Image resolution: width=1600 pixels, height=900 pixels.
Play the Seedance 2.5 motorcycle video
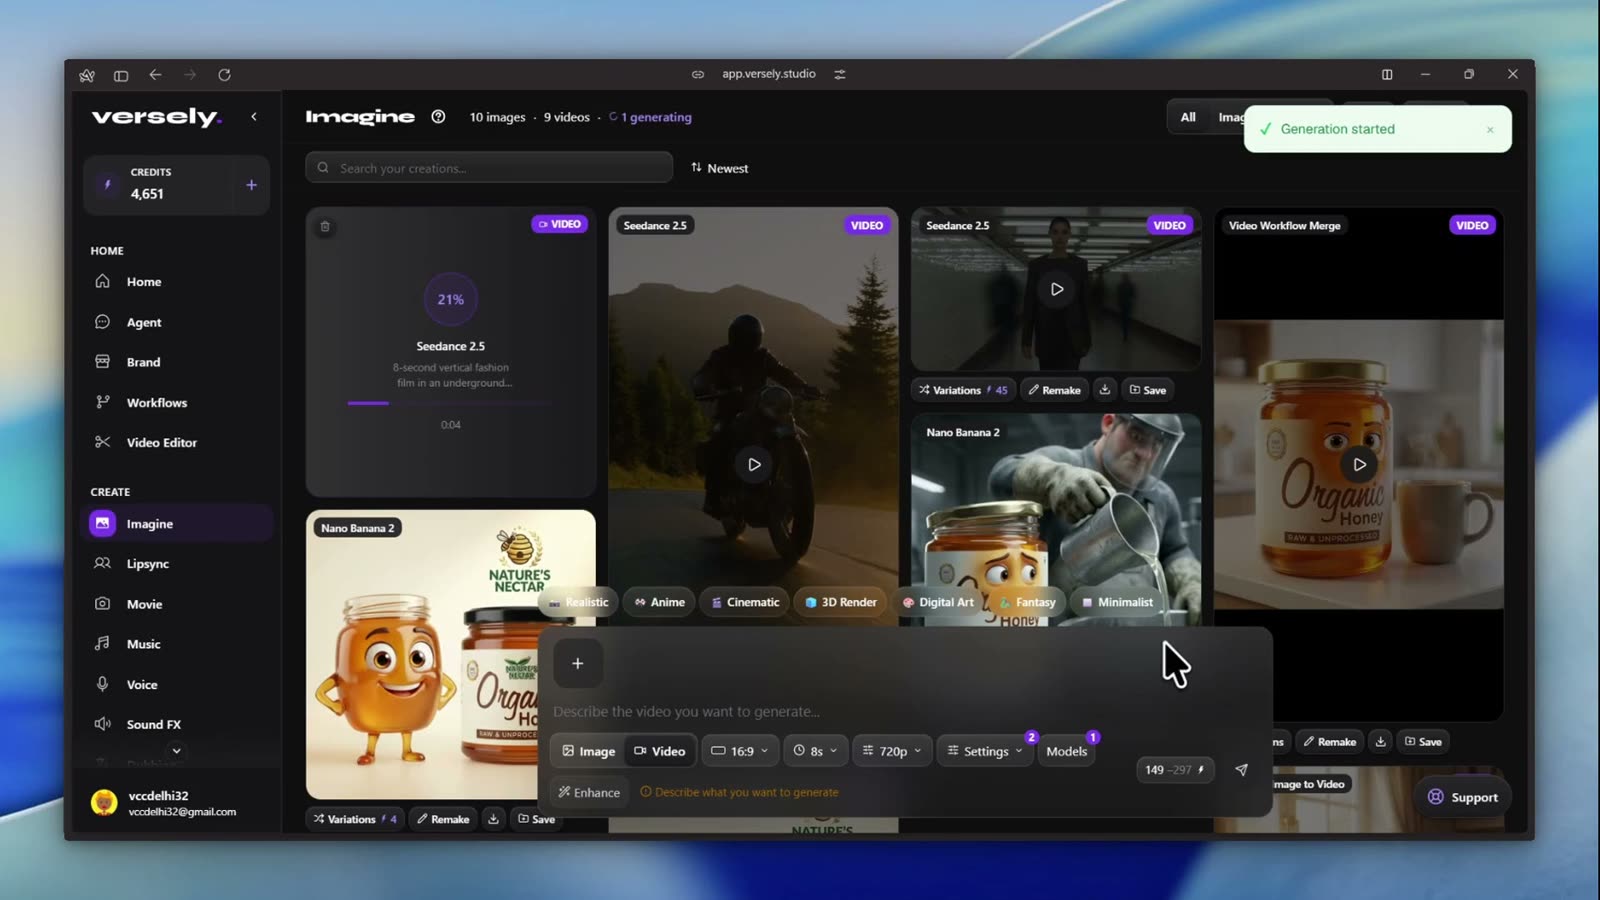[x=754, y=464]
